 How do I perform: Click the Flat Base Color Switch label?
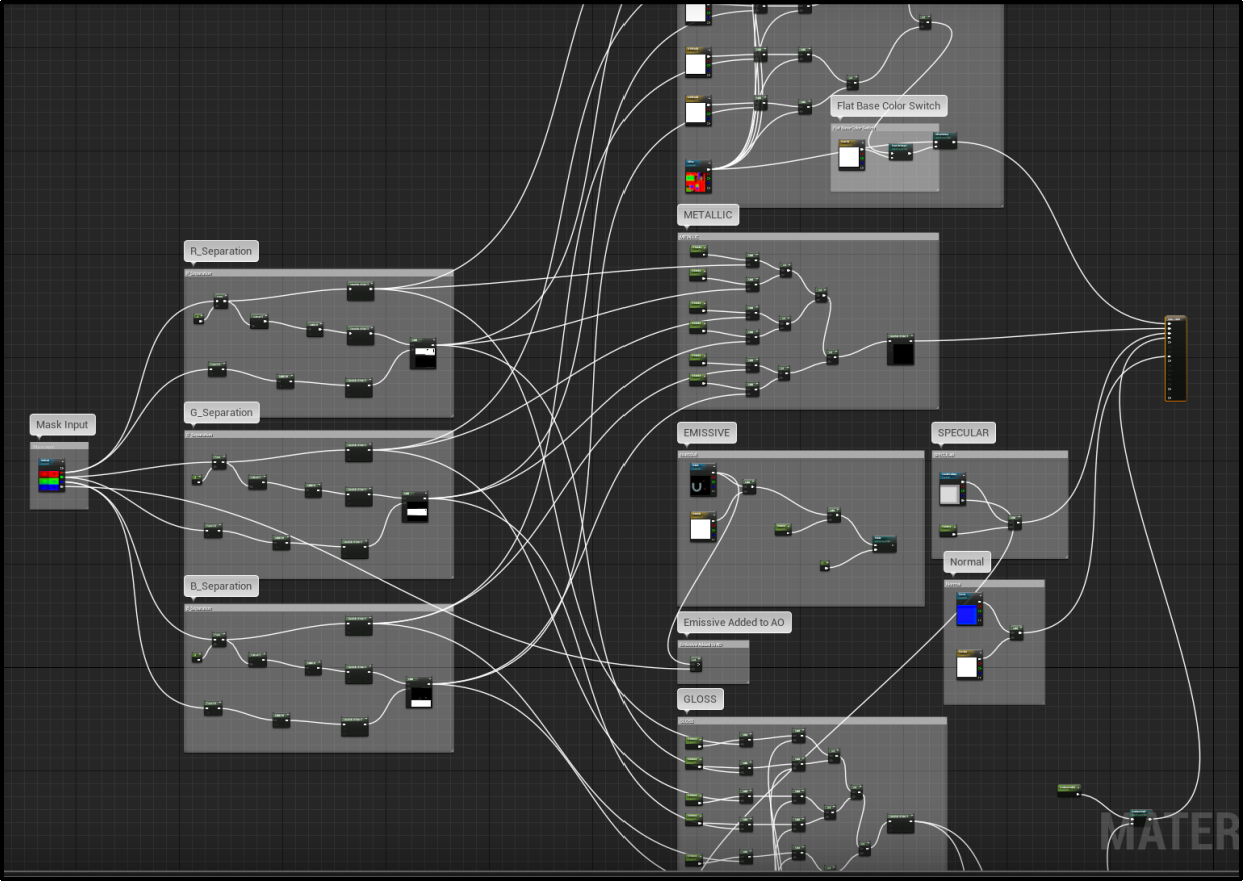pyautogui.click(x=889, y=106)
